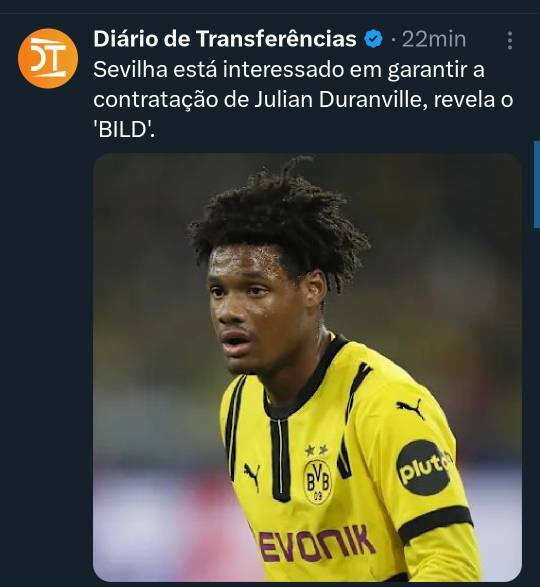Click the EVONIK sponsor lettering

[317, 544]
